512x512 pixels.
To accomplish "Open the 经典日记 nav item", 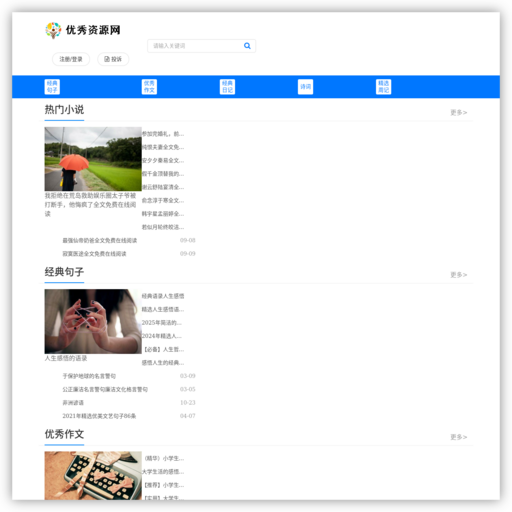I will [x=227, y=87].
